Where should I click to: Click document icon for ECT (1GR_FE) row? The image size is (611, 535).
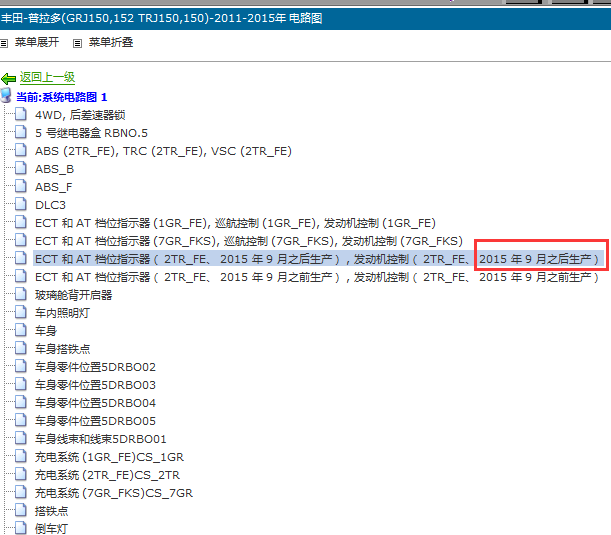[x=21, y=222]
